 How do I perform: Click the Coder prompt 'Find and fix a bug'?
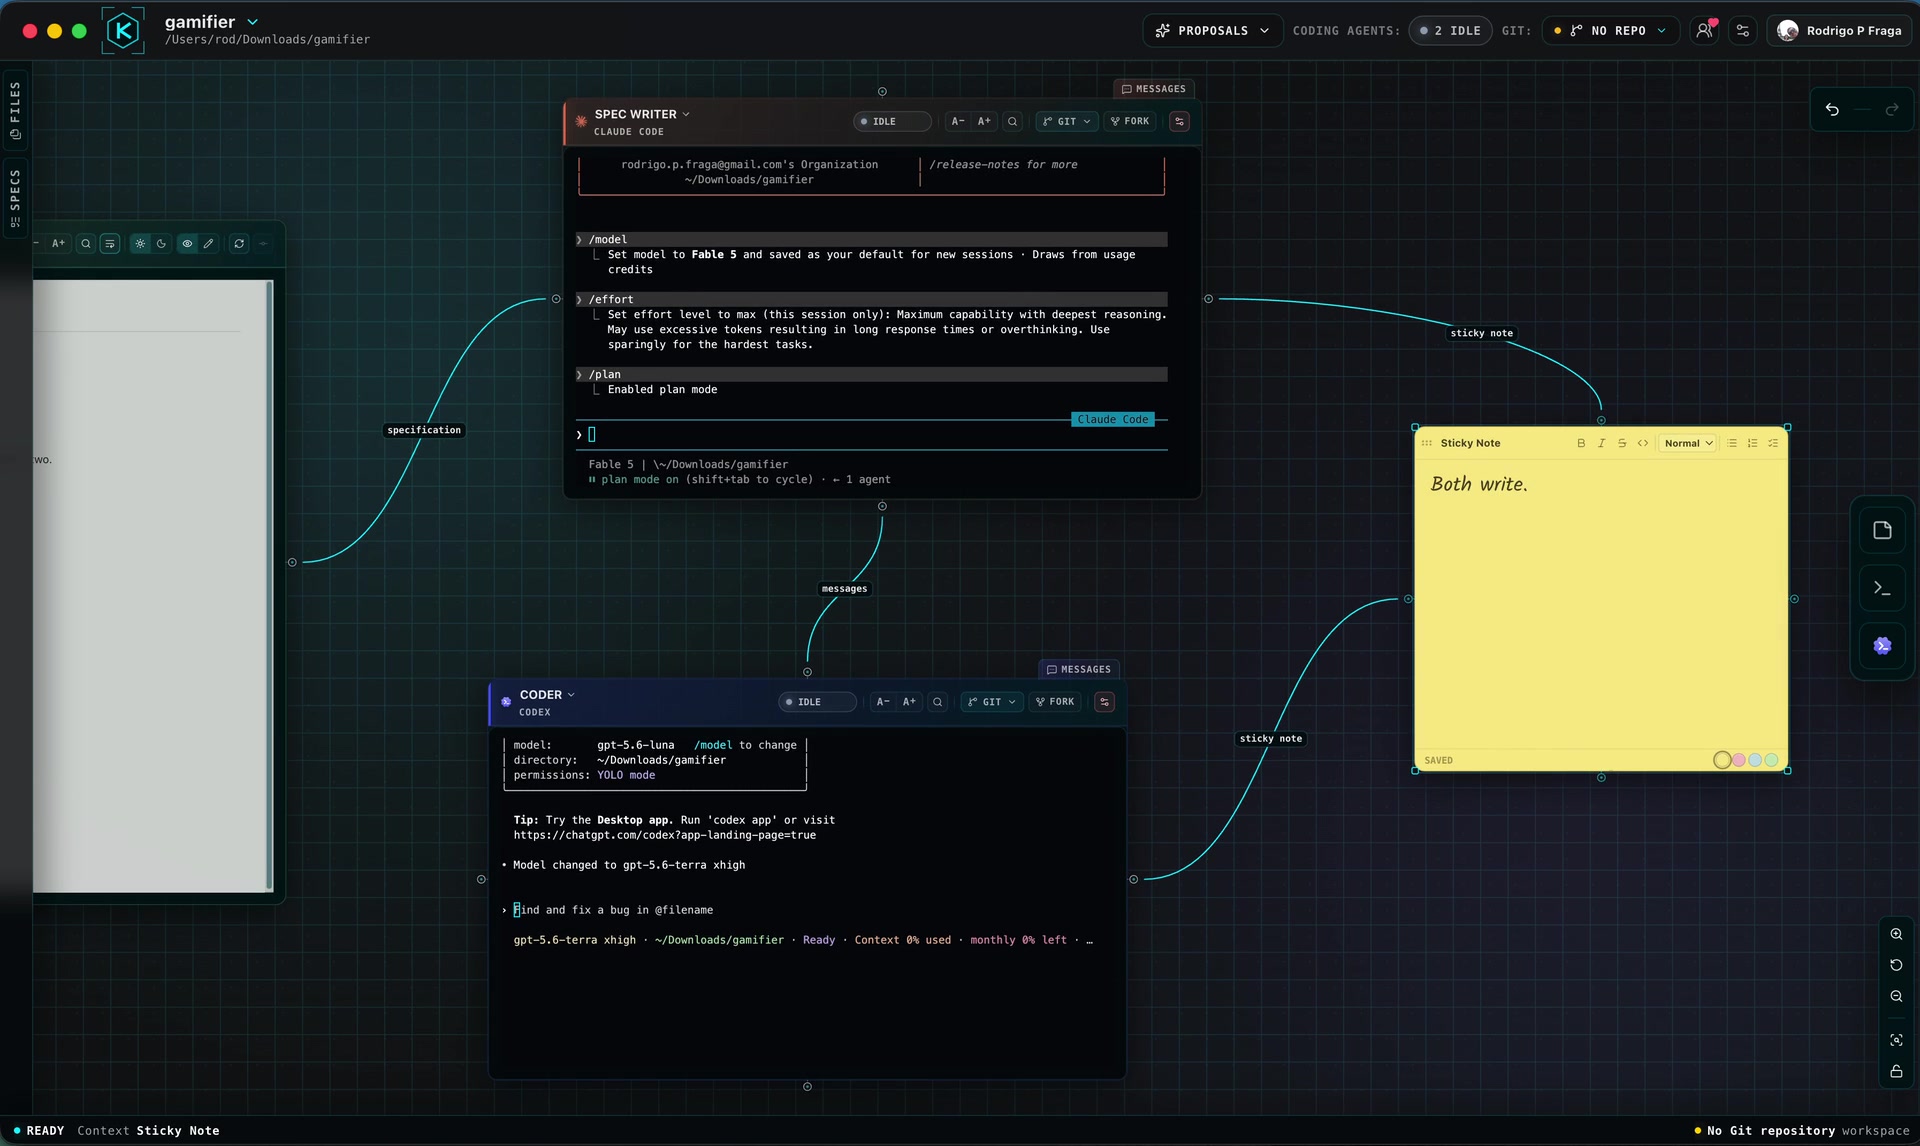click(x=613, y=910)
